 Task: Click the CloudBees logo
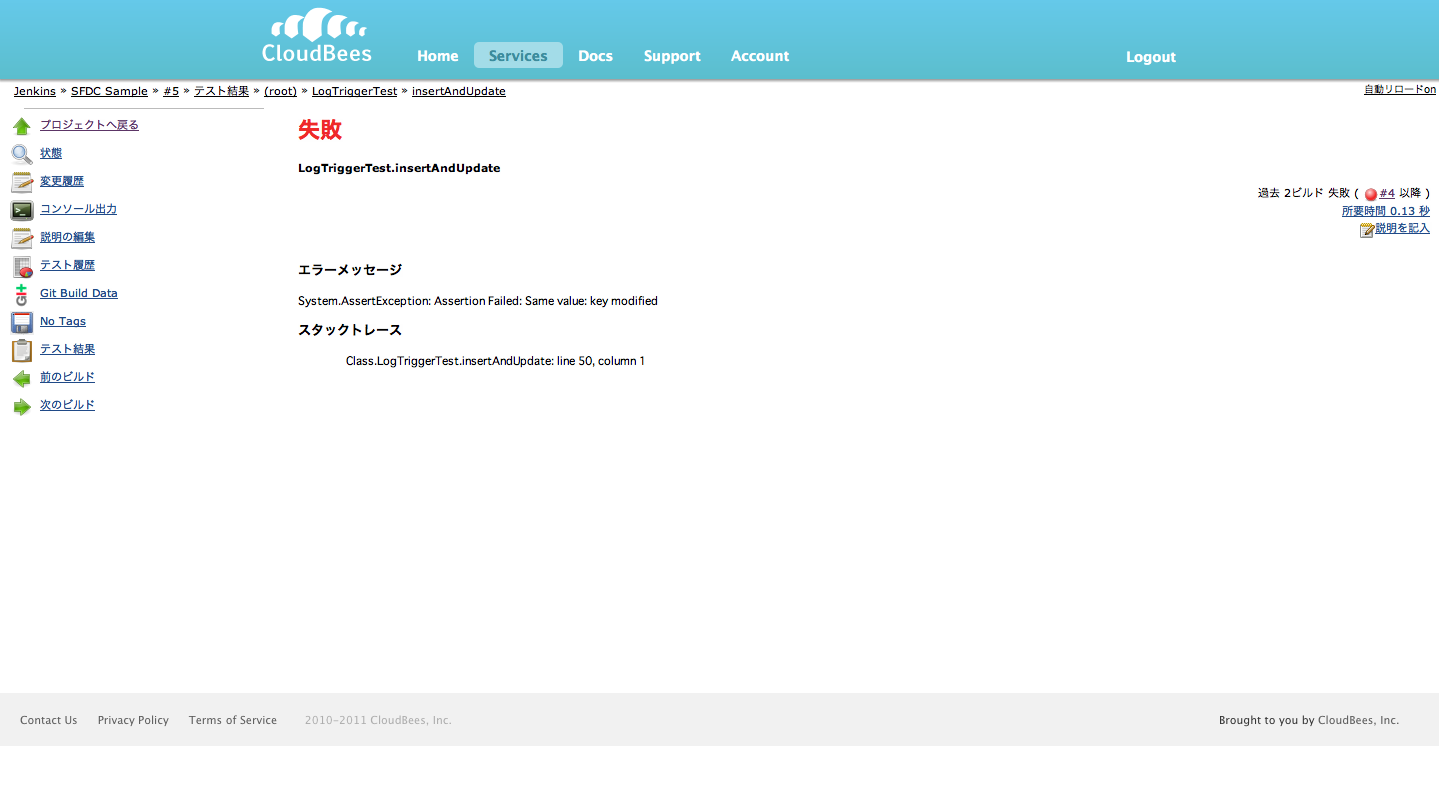click(x=317, y=37)
